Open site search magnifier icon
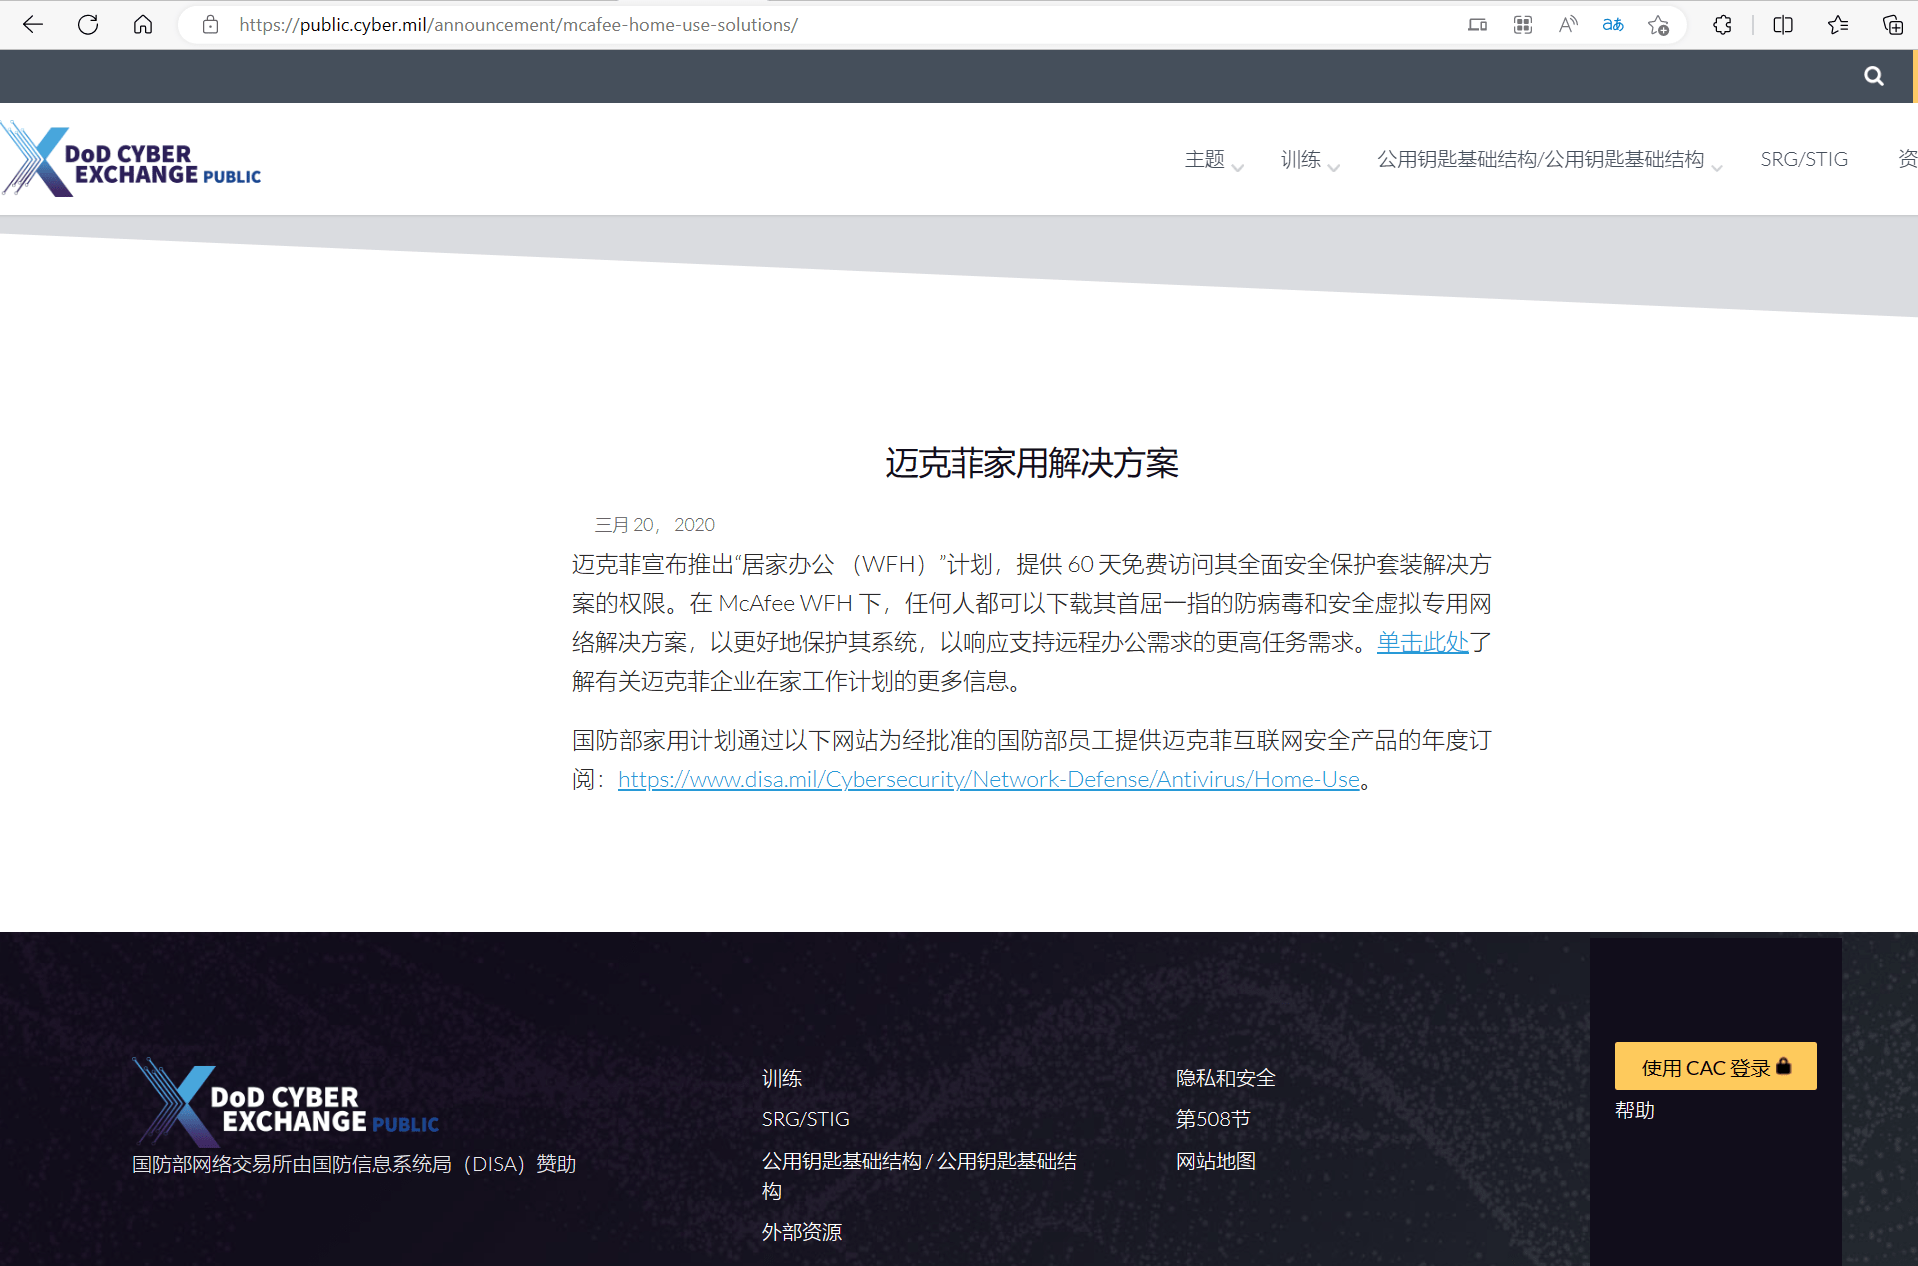The image size is (1918, 1266). click(1874, 76)
